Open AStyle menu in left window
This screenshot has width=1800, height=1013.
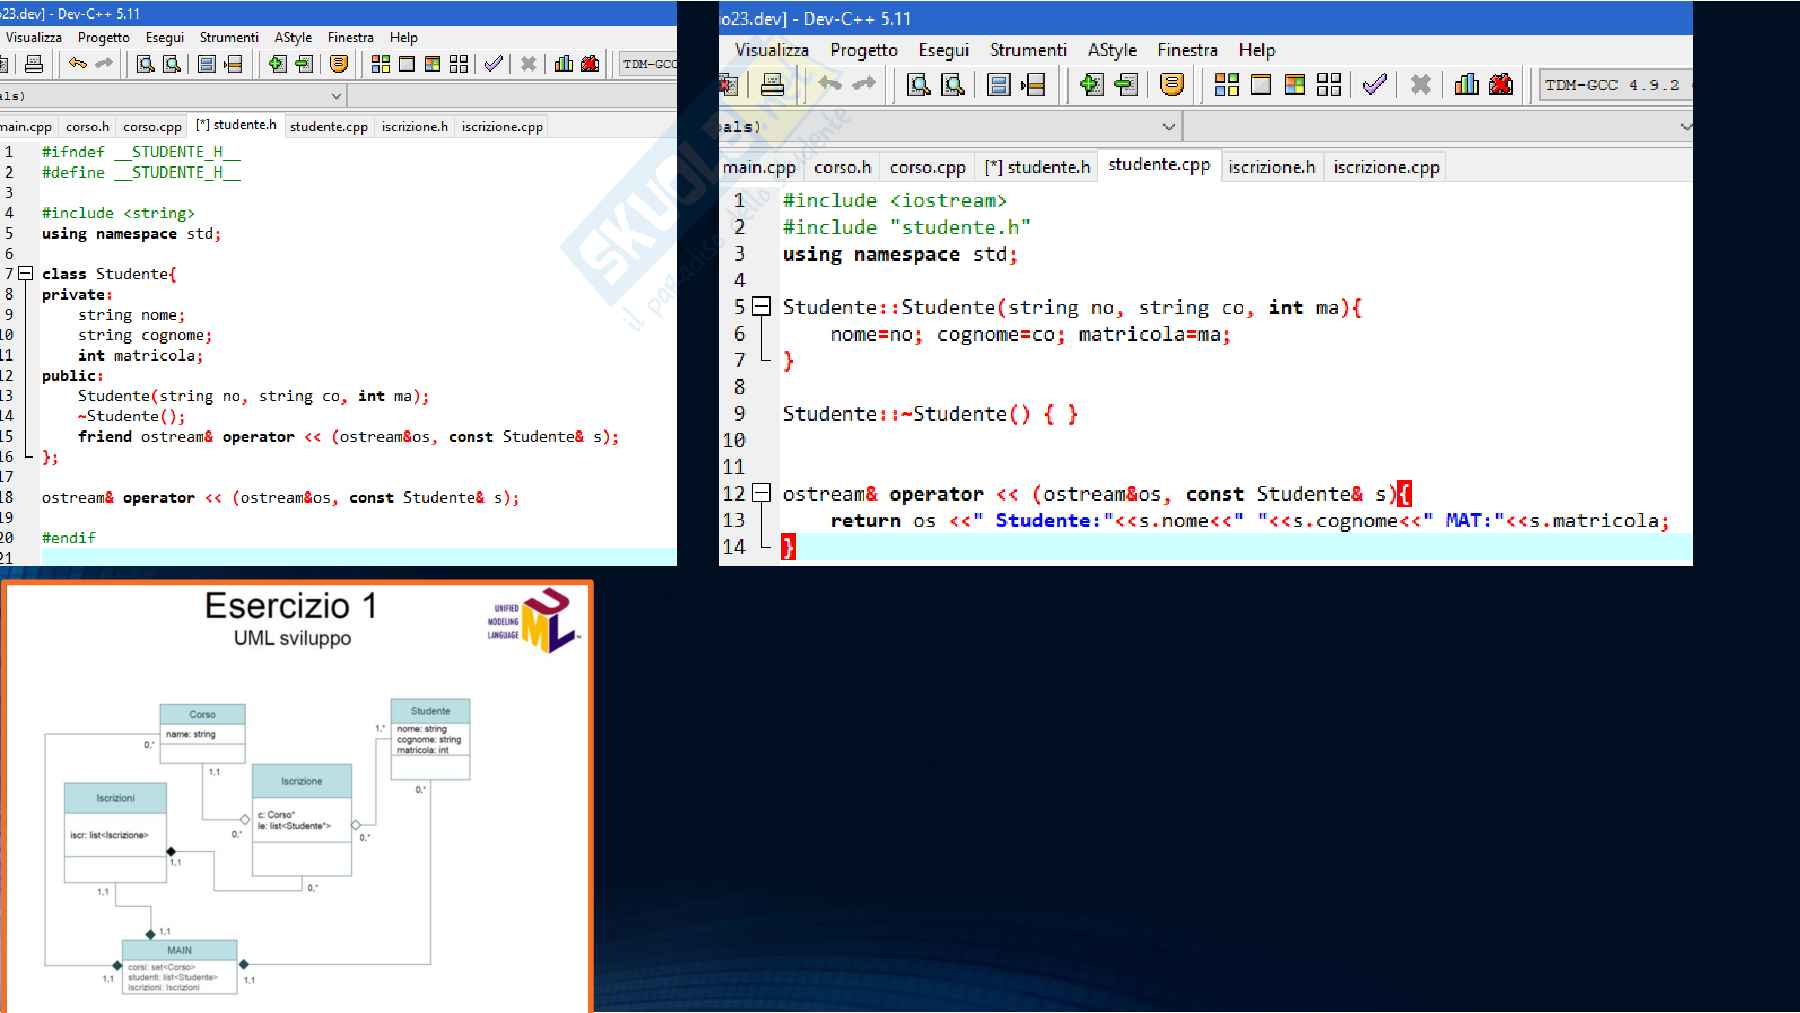click(x=293, y=37)
